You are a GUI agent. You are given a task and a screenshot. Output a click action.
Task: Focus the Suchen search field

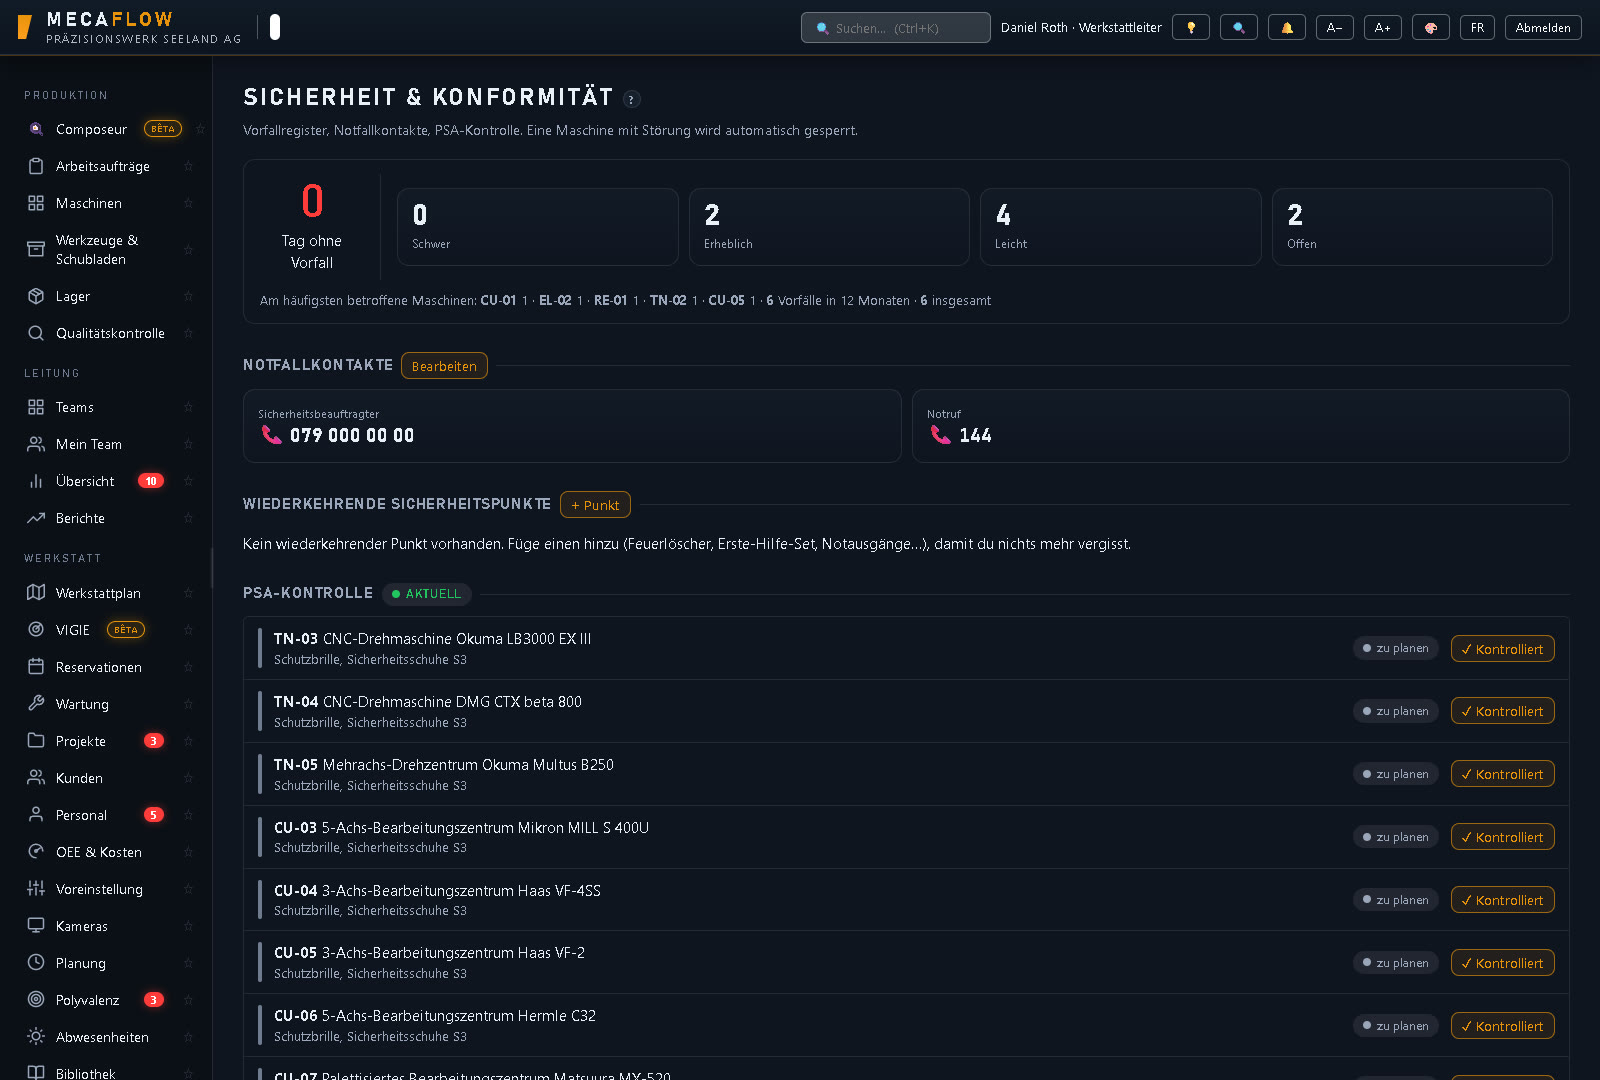click(896, 28)
